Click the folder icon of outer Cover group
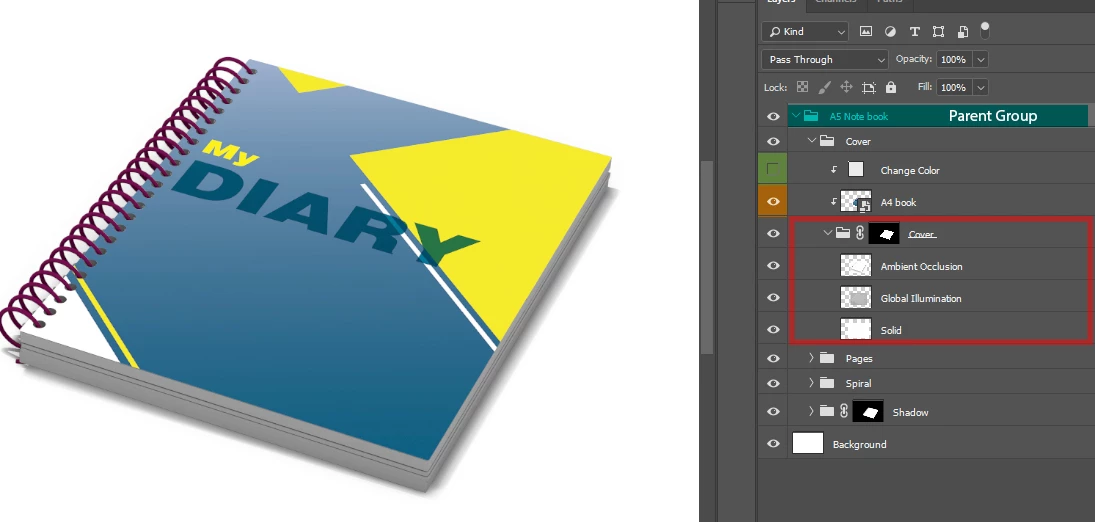This screenshot has height=522, width=1095. point(827,141)
